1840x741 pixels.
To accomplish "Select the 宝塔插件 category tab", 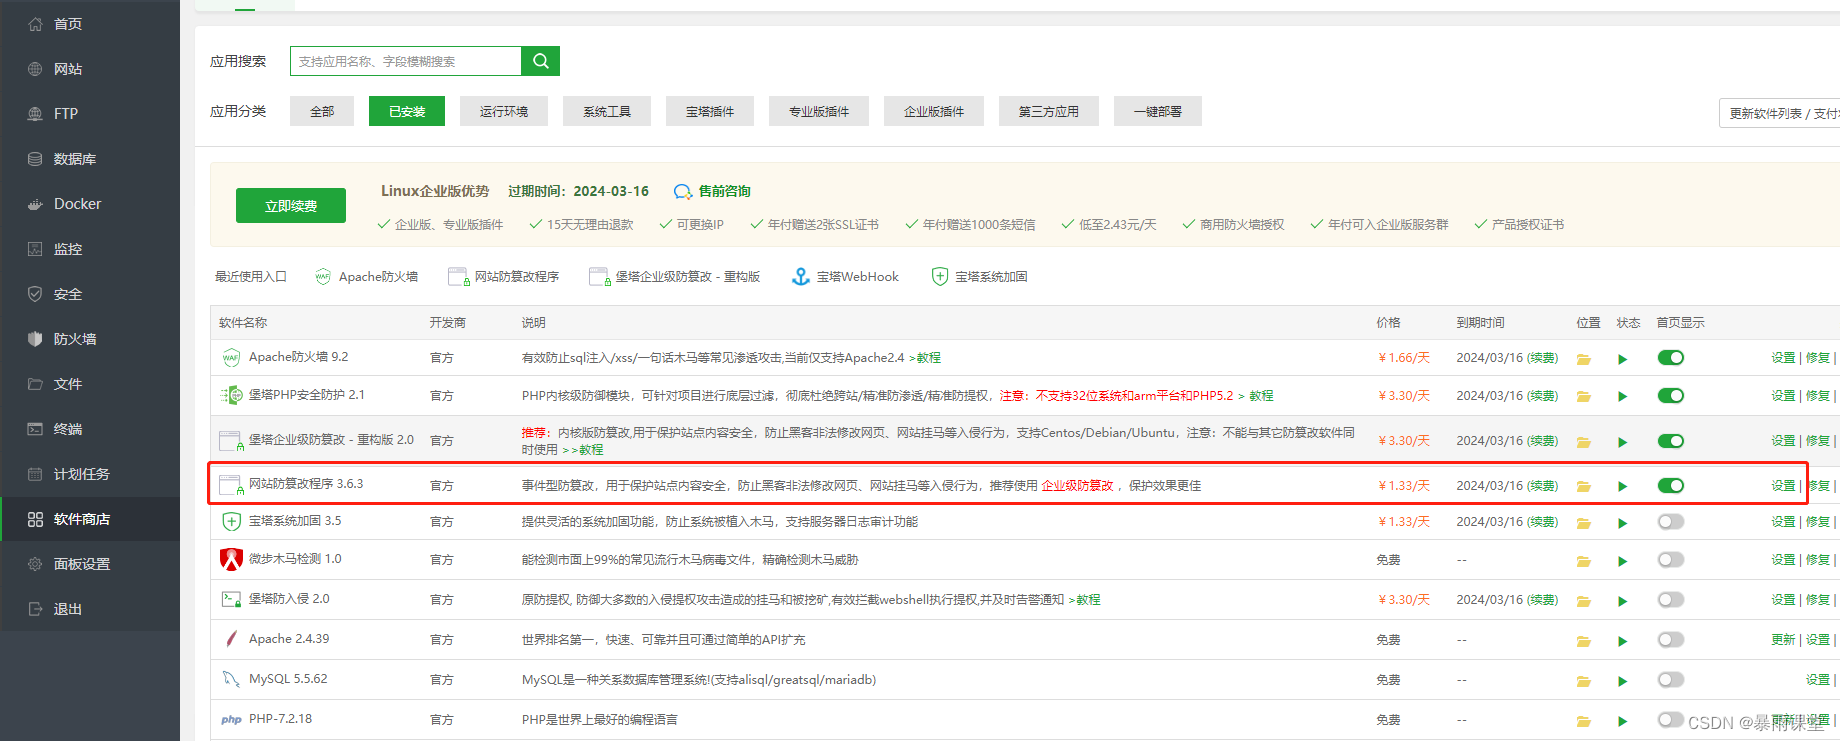I will (x=710, y=111).
